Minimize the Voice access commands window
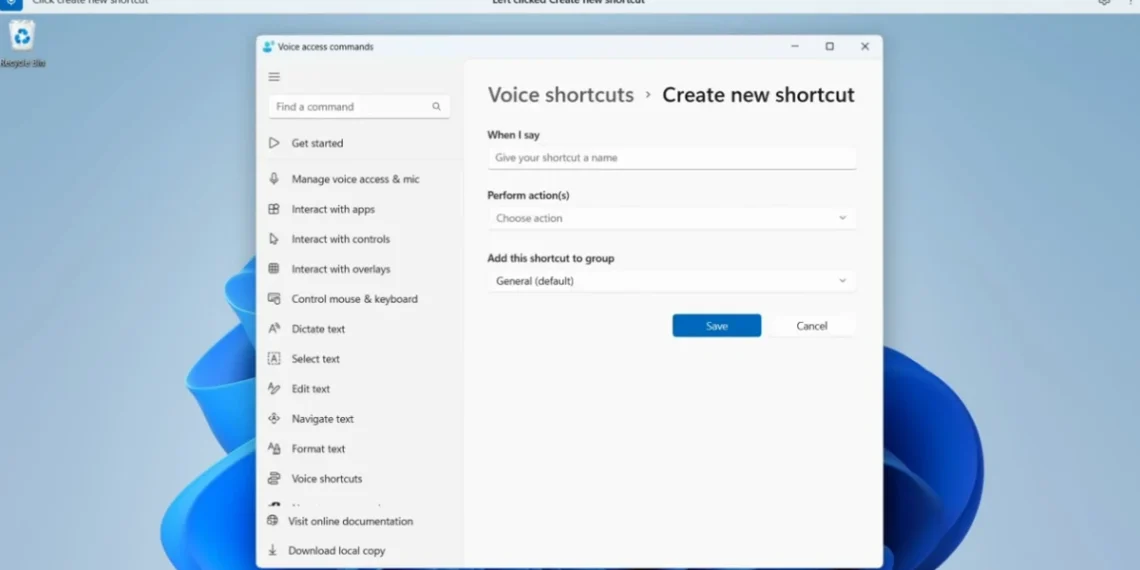 click(x=795, y=47)
